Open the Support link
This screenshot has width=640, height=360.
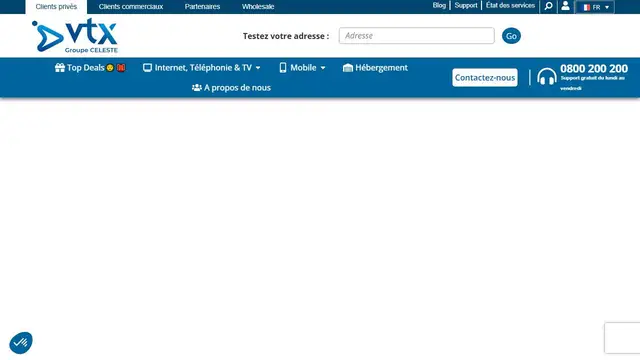(x=466, y=5)
